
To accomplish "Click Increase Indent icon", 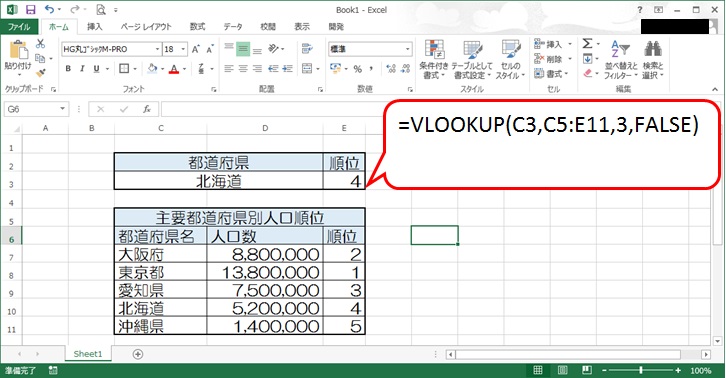I will (x=288, y=69).
